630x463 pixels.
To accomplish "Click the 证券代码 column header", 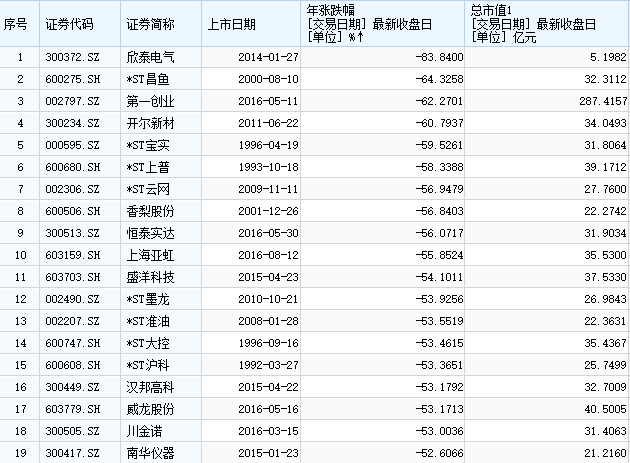I will click(x=80, y=24).
